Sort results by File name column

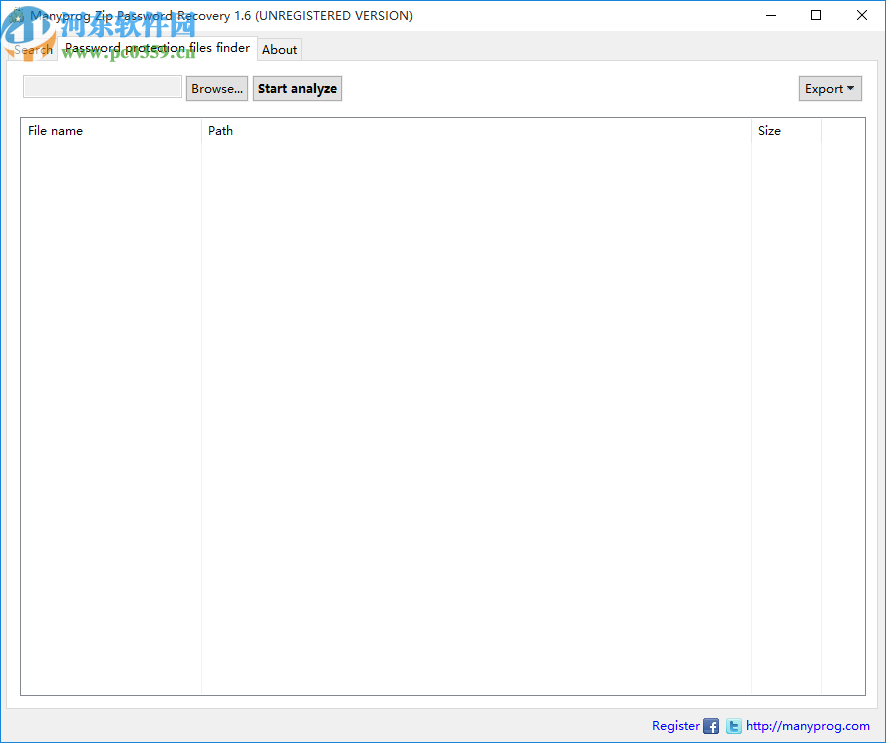(55, 130)
